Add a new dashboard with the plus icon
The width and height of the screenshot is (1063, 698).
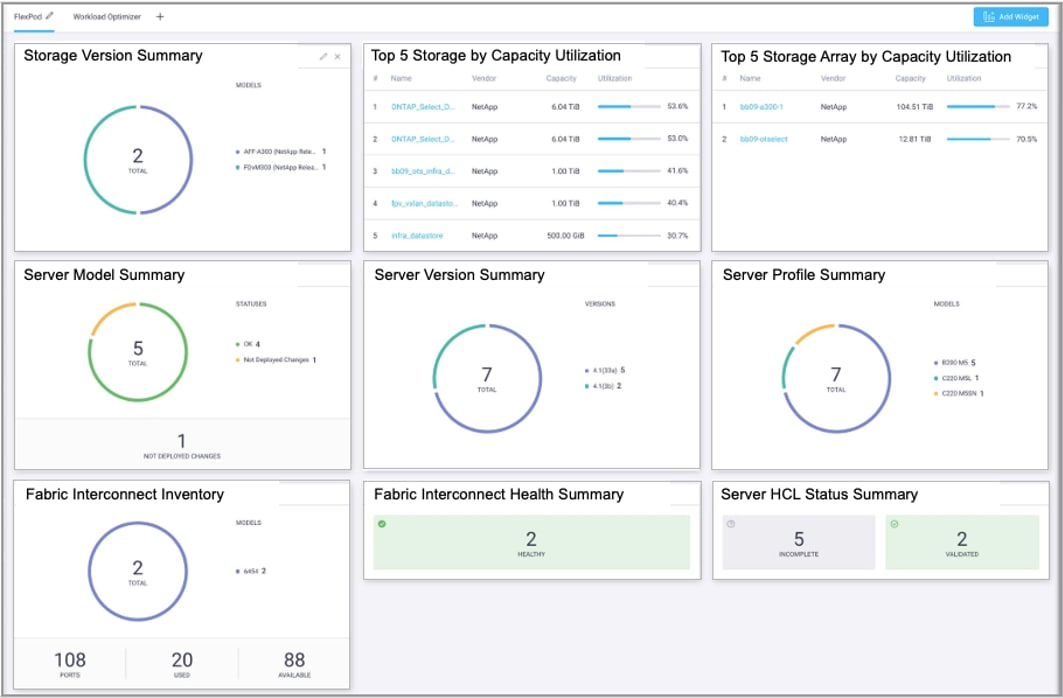pyautogui.click(x=160, y=17)
